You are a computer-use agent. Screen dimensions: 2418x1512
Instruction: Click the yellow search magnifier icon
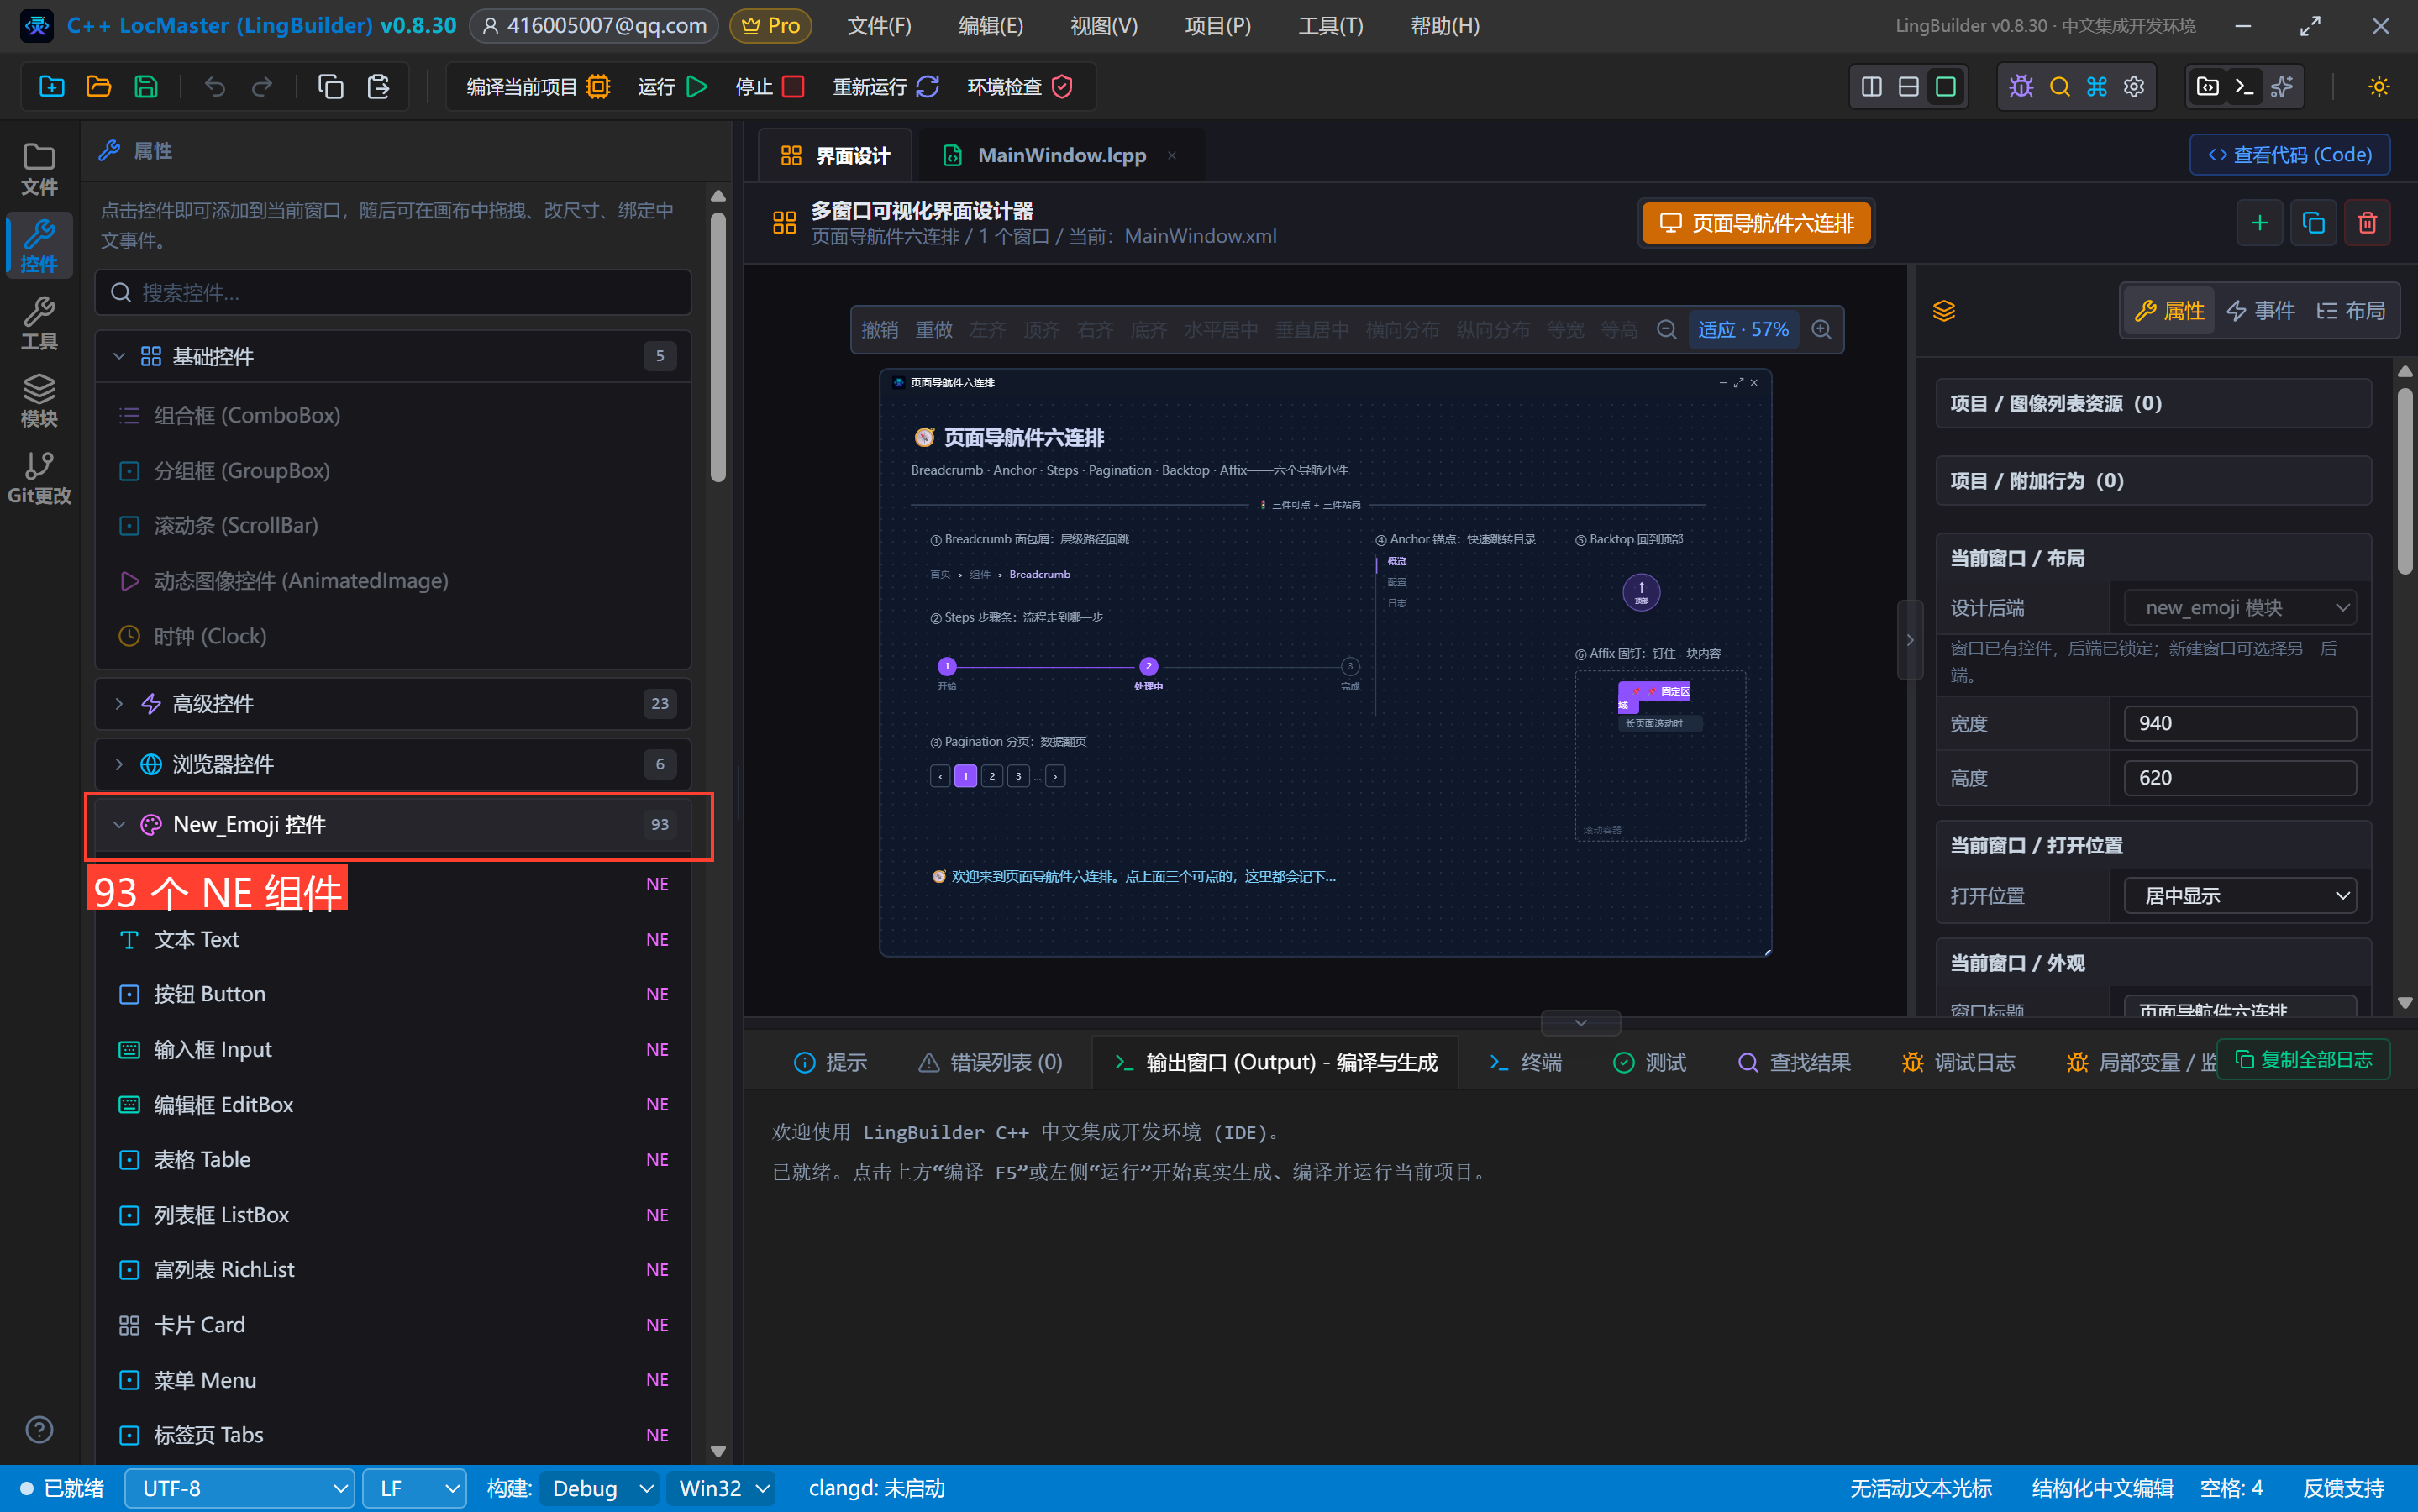click(2059, 86)
